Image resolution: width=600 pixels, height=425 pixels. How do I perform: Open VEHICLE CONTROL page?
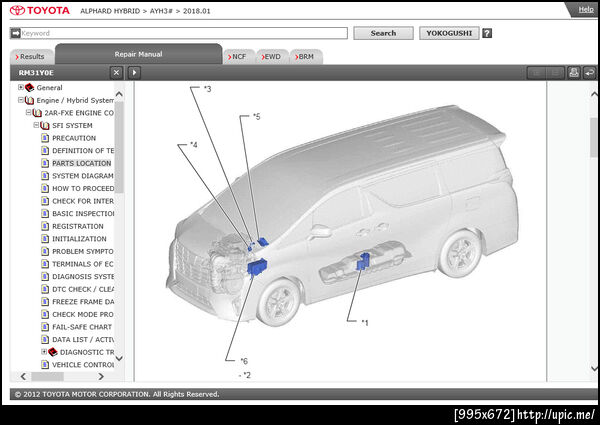[83, 365]
